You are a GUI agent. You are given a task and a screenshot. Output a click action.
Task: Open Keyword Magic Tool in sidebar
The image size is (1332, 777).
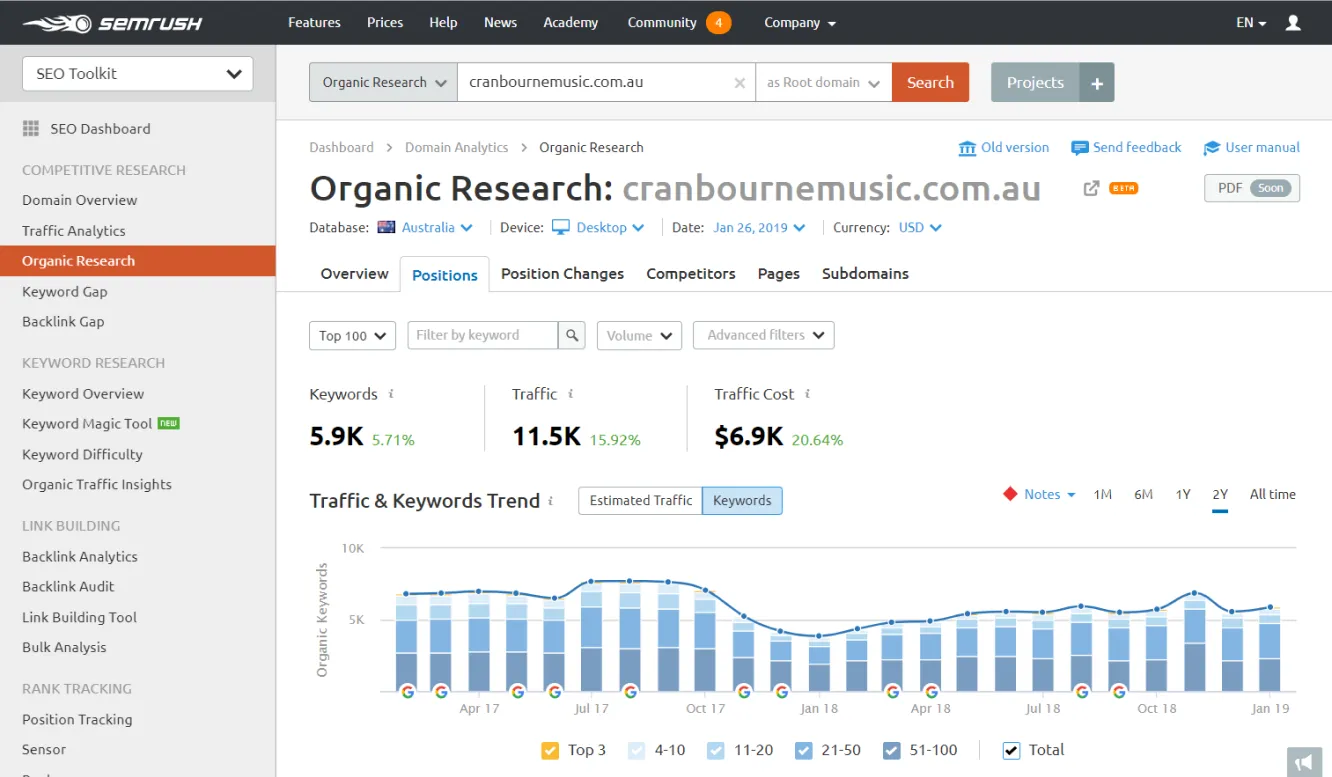tap(87, 424)
